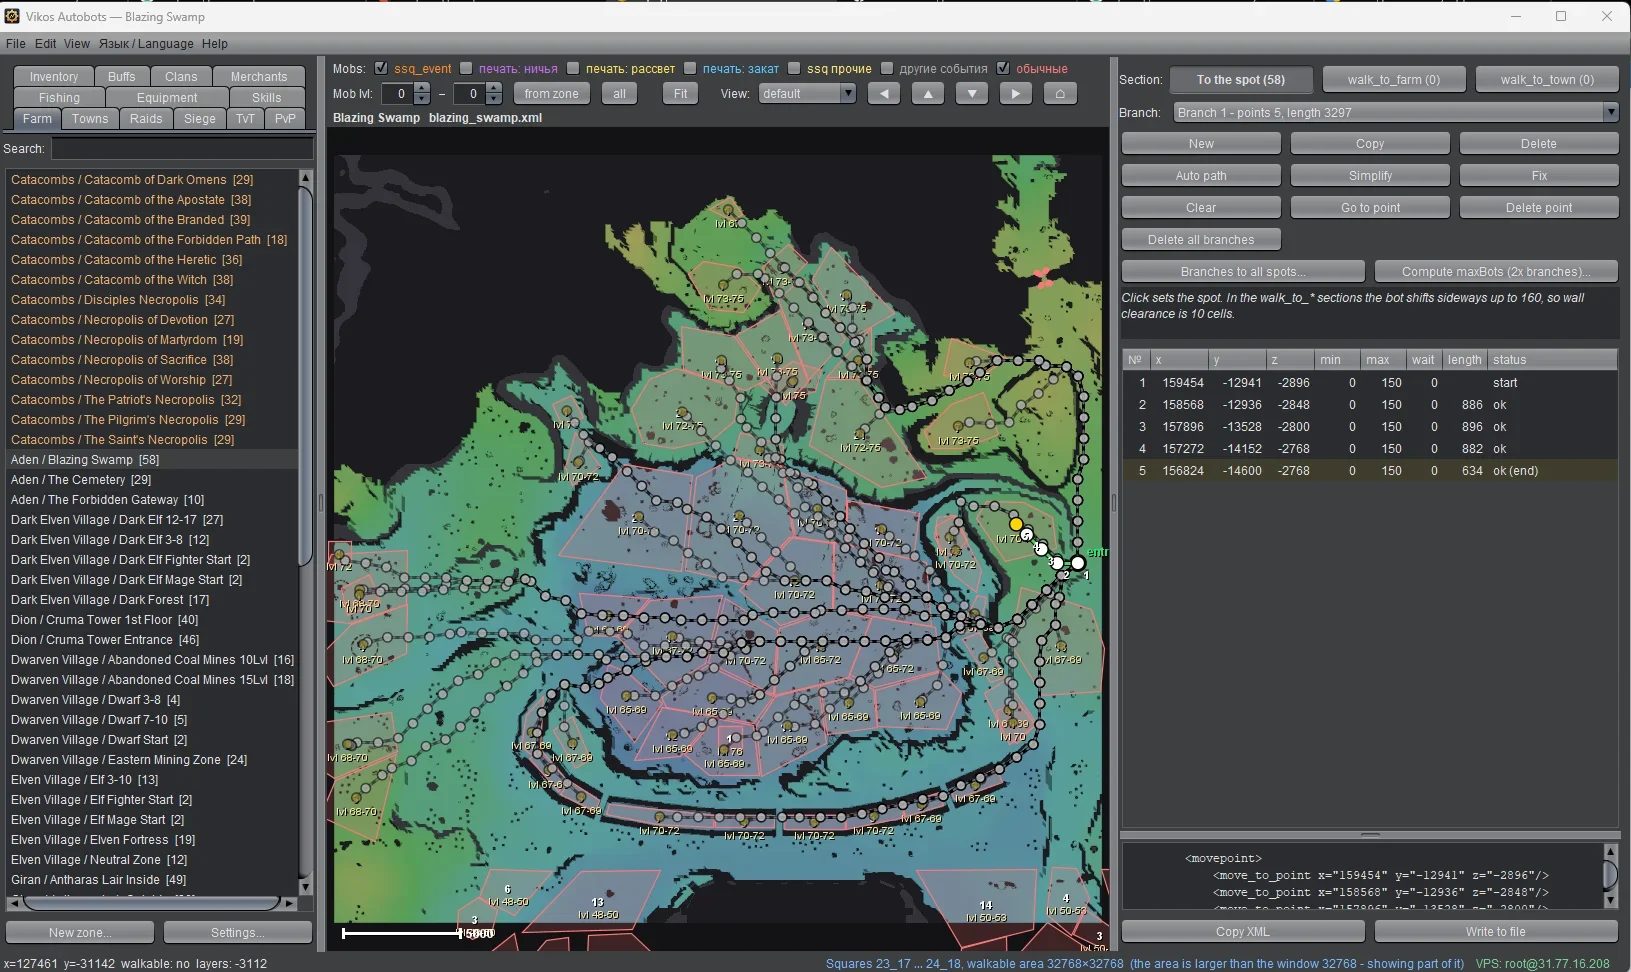Open the View menu
The image size is (1631, 972).
pos(77,44)
